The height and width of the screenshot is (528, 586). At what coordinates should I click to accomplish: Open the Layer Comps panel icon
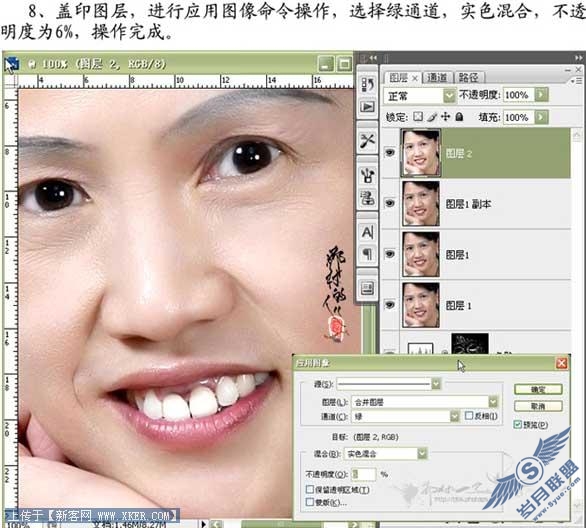click(367, 288)
